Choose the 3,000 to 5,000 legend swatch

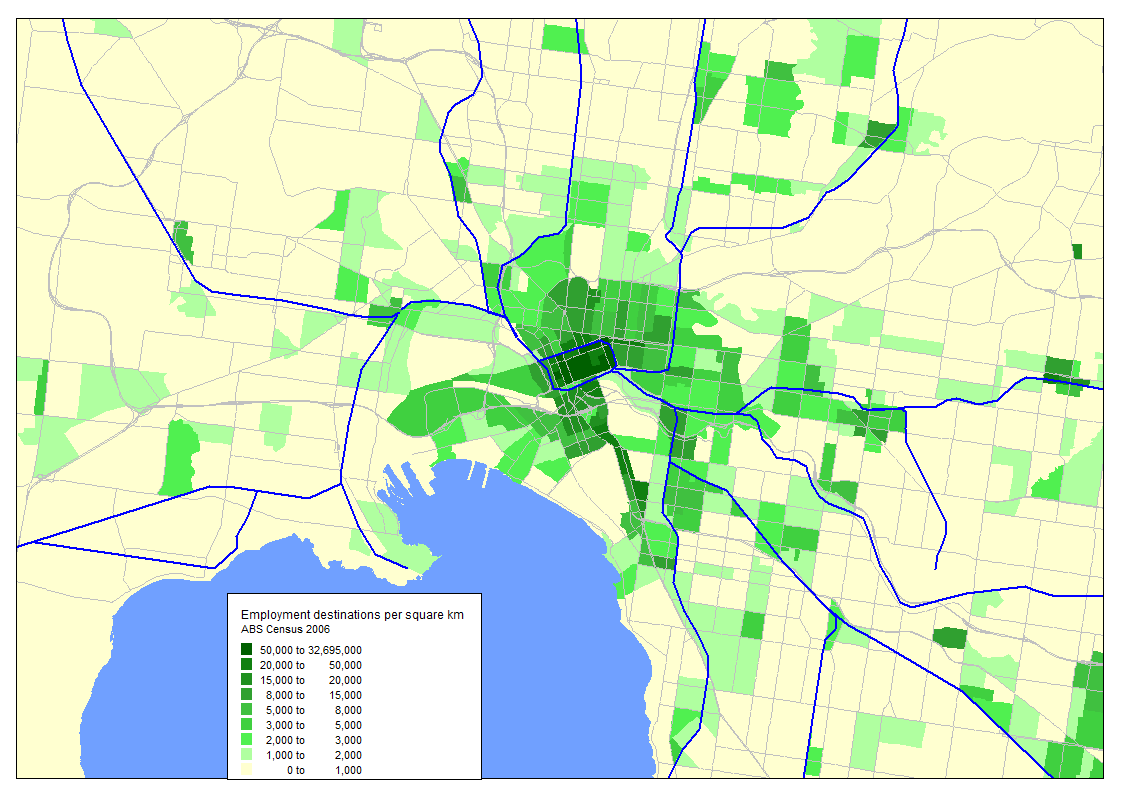[247, 725]
